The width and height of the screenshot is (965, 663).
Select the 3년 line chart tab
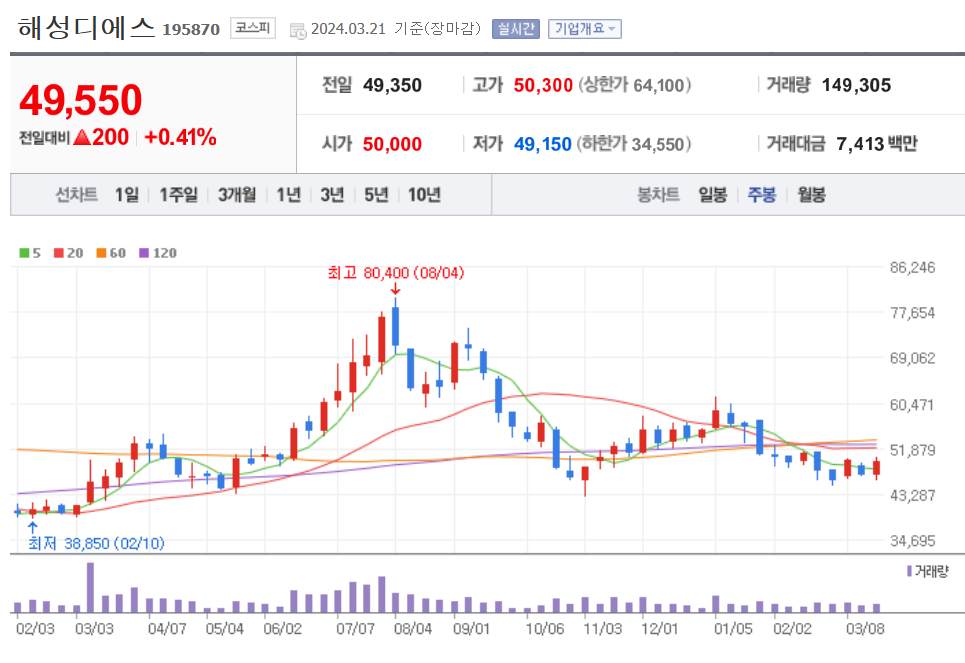click(x=332, y=195)
